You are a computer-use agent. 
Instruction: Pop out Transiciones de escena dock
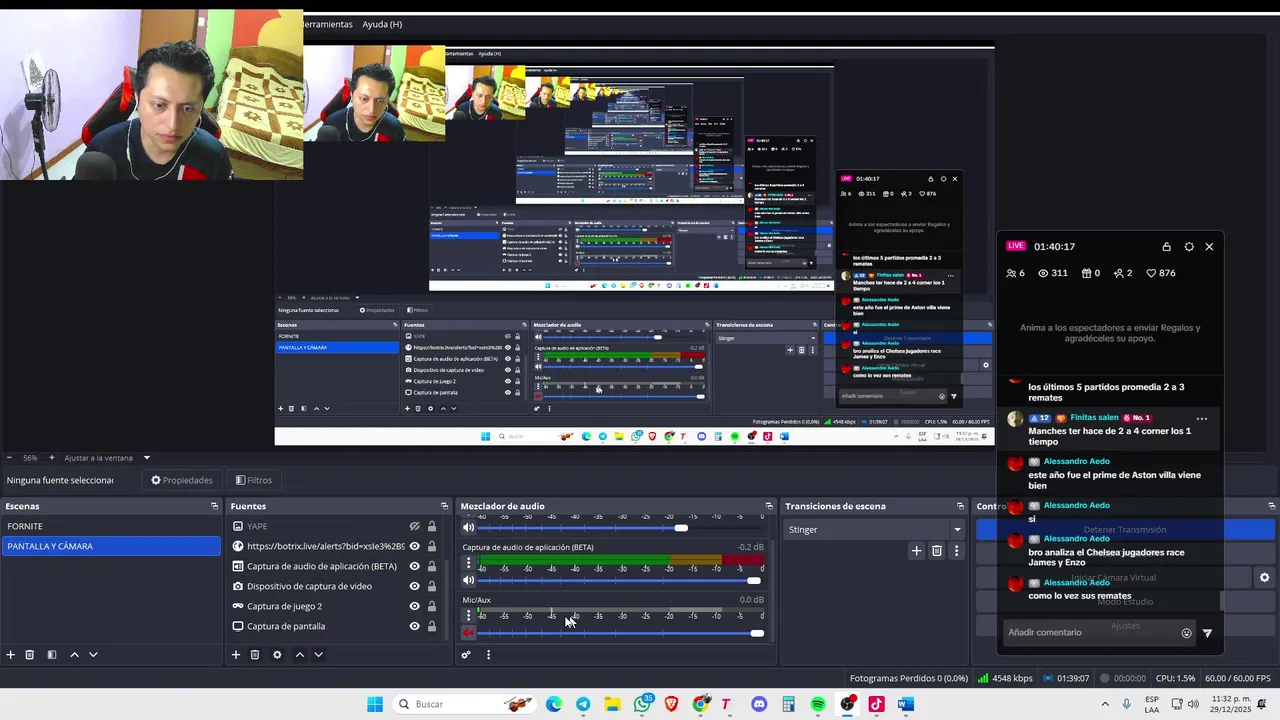960,506
